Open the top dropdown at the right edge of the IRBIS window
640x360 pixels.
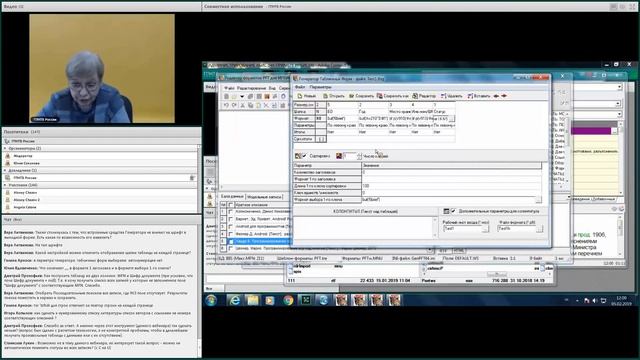point(619,87)
